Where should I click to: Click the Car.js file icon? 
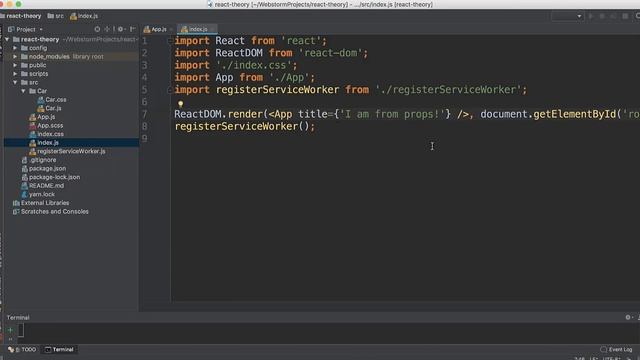(41, 108)
